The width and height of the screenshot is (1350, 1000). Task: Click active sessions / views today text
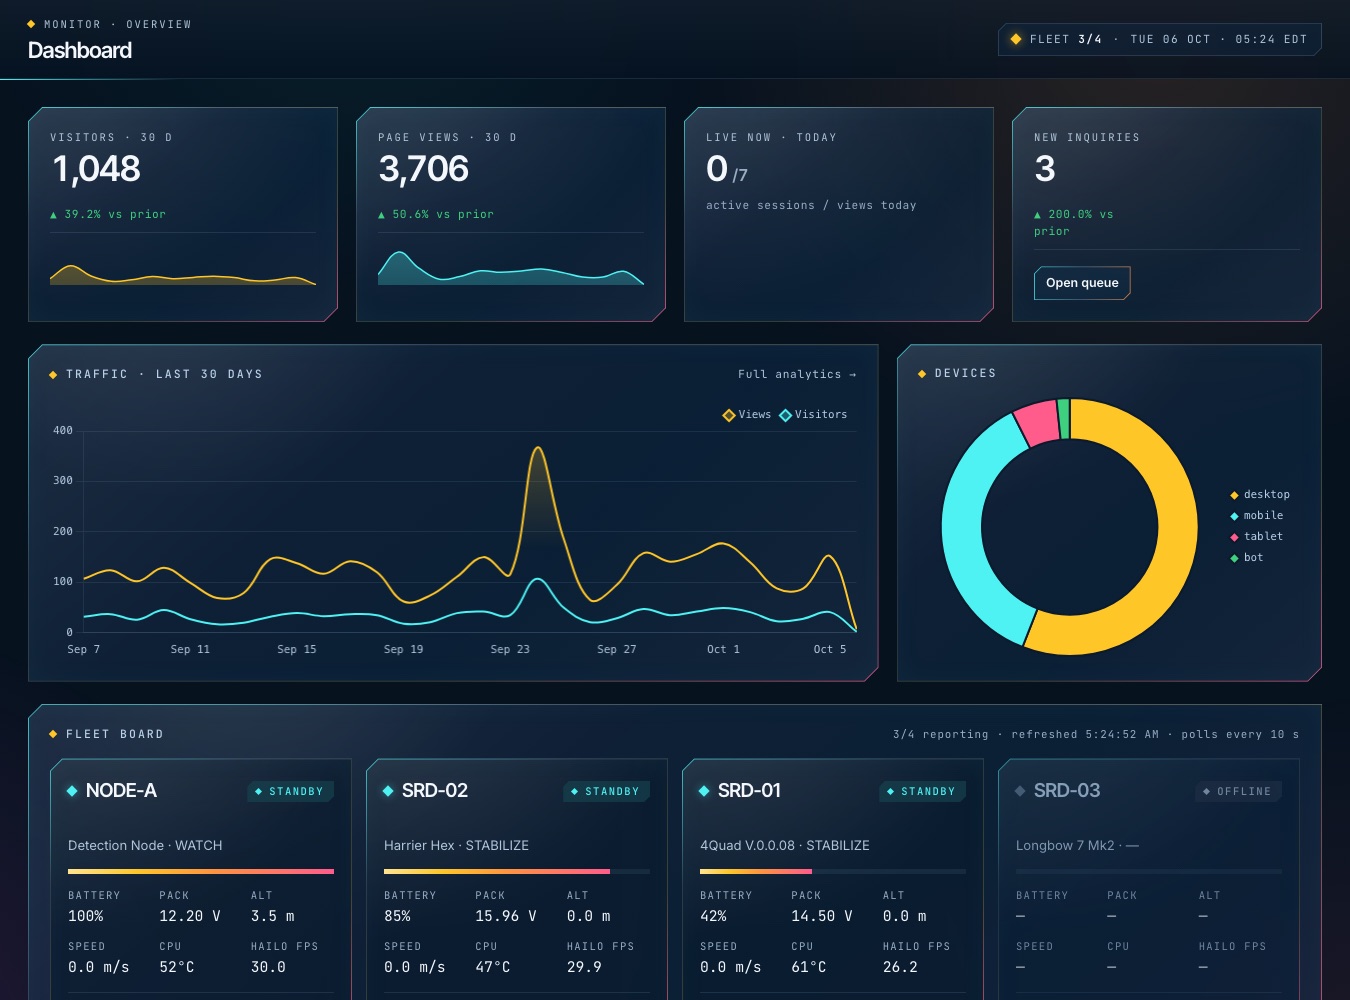tap(811, 205)
